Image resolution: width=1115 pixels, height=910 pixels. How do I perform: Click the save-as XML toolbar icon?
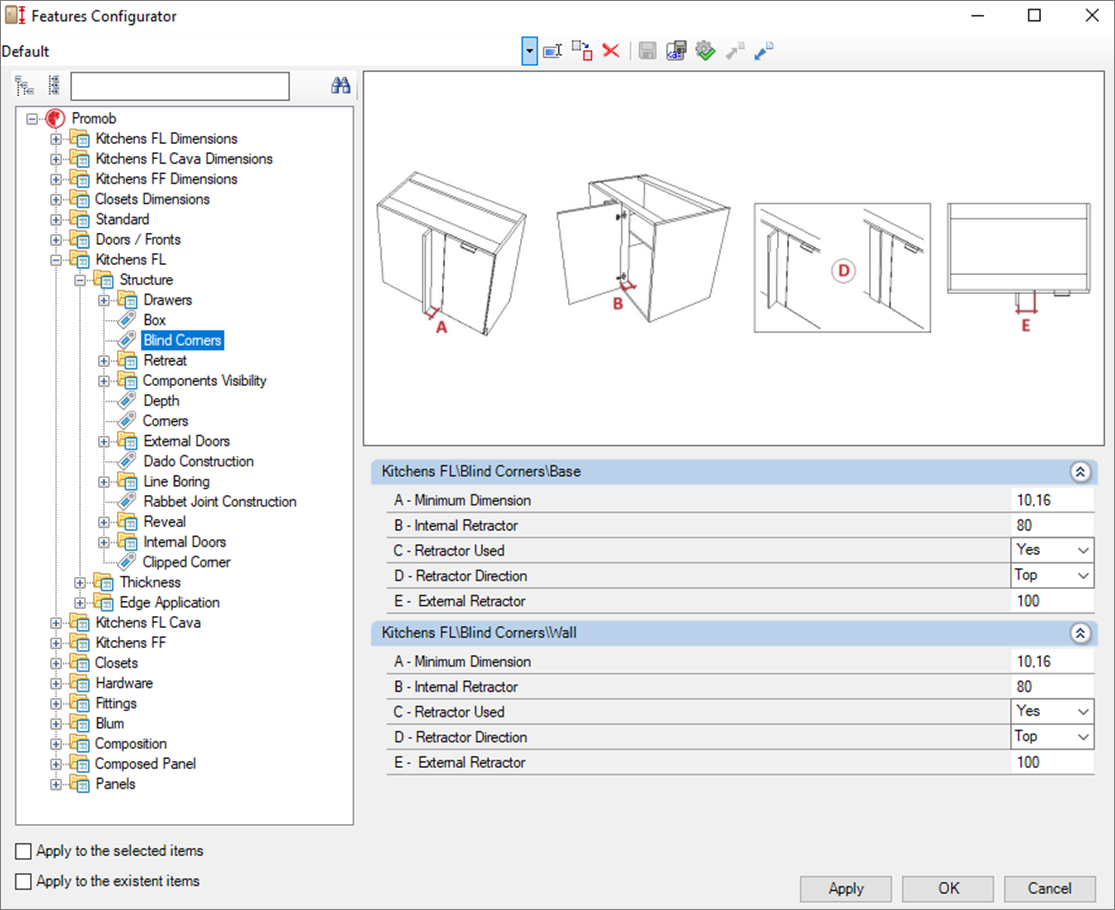click(676, 51)
